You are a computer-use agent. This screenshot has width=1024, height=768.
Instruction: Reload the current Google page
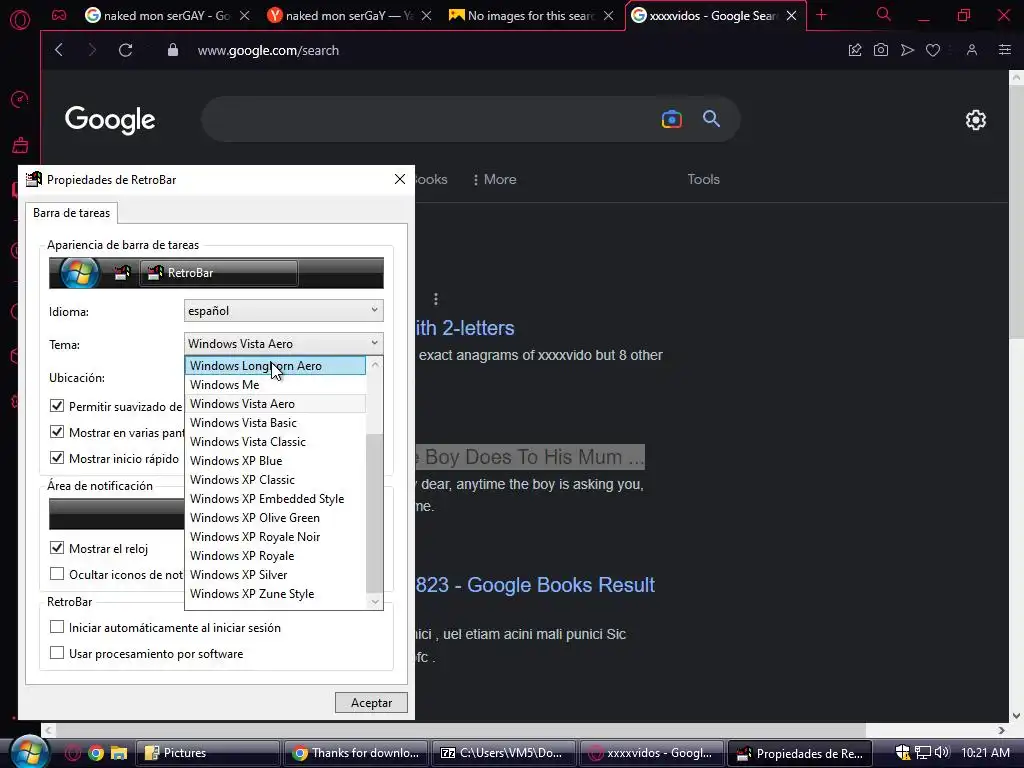pos(125,50)
